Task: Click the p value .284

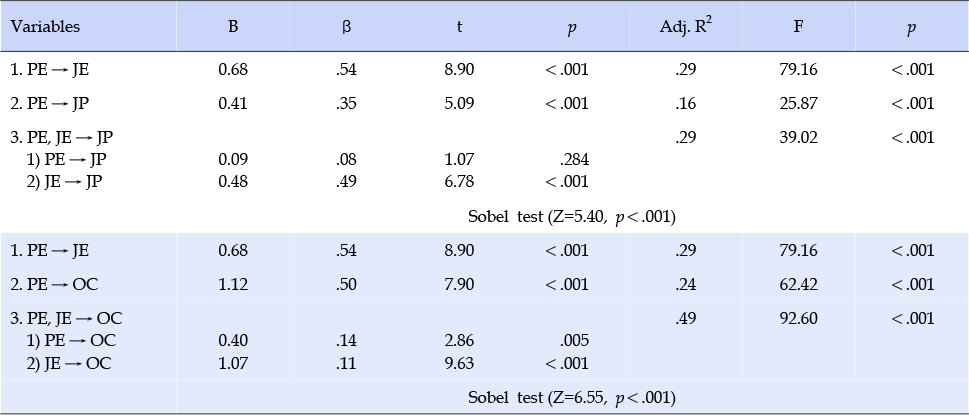Action: point(573,160)
